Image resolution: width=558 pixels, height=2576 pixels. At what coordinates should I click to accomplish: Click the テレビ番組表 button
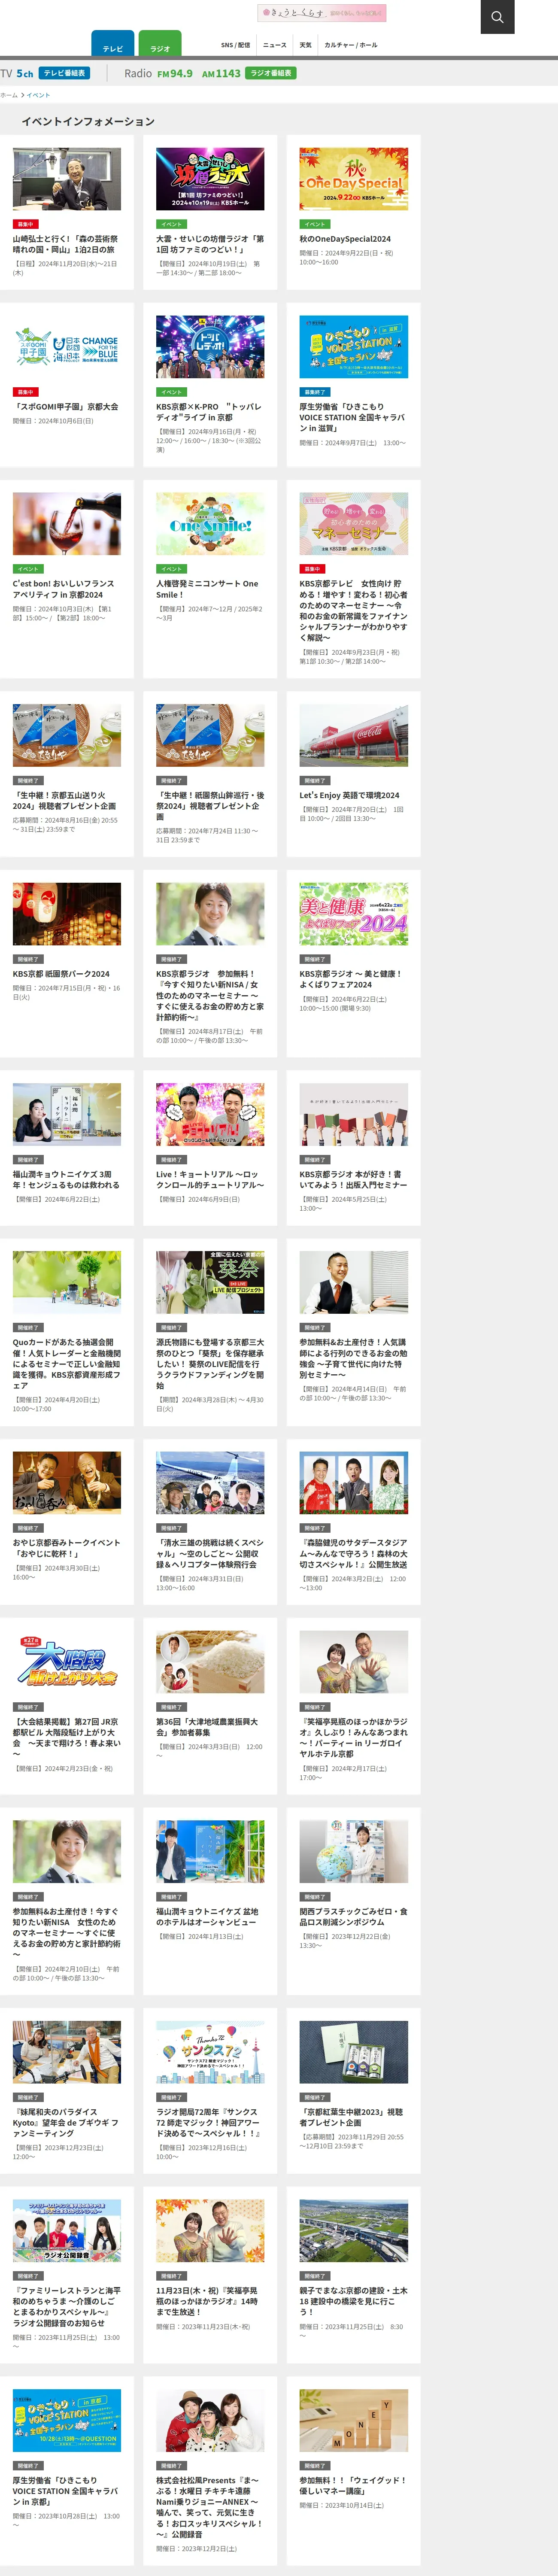click(x=65, y=73)
